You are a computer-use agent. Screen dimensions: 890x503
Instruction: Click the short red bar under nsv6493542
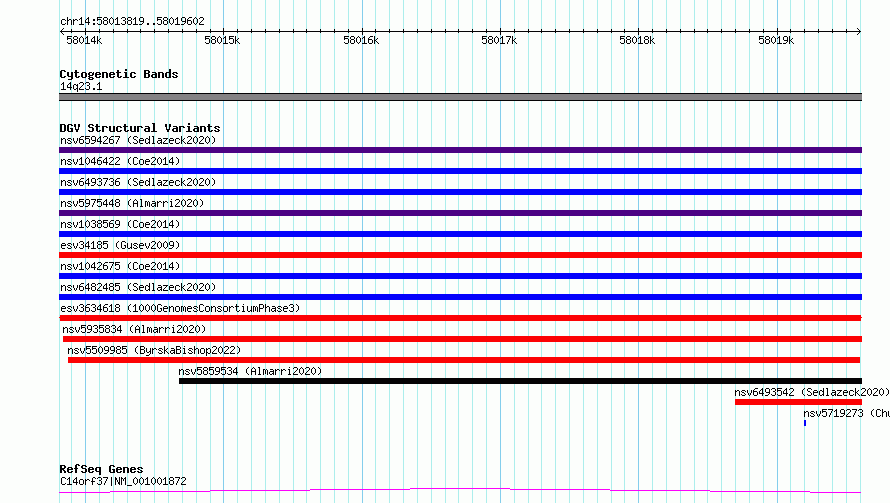pyautogui.click(x=799, y=402)
